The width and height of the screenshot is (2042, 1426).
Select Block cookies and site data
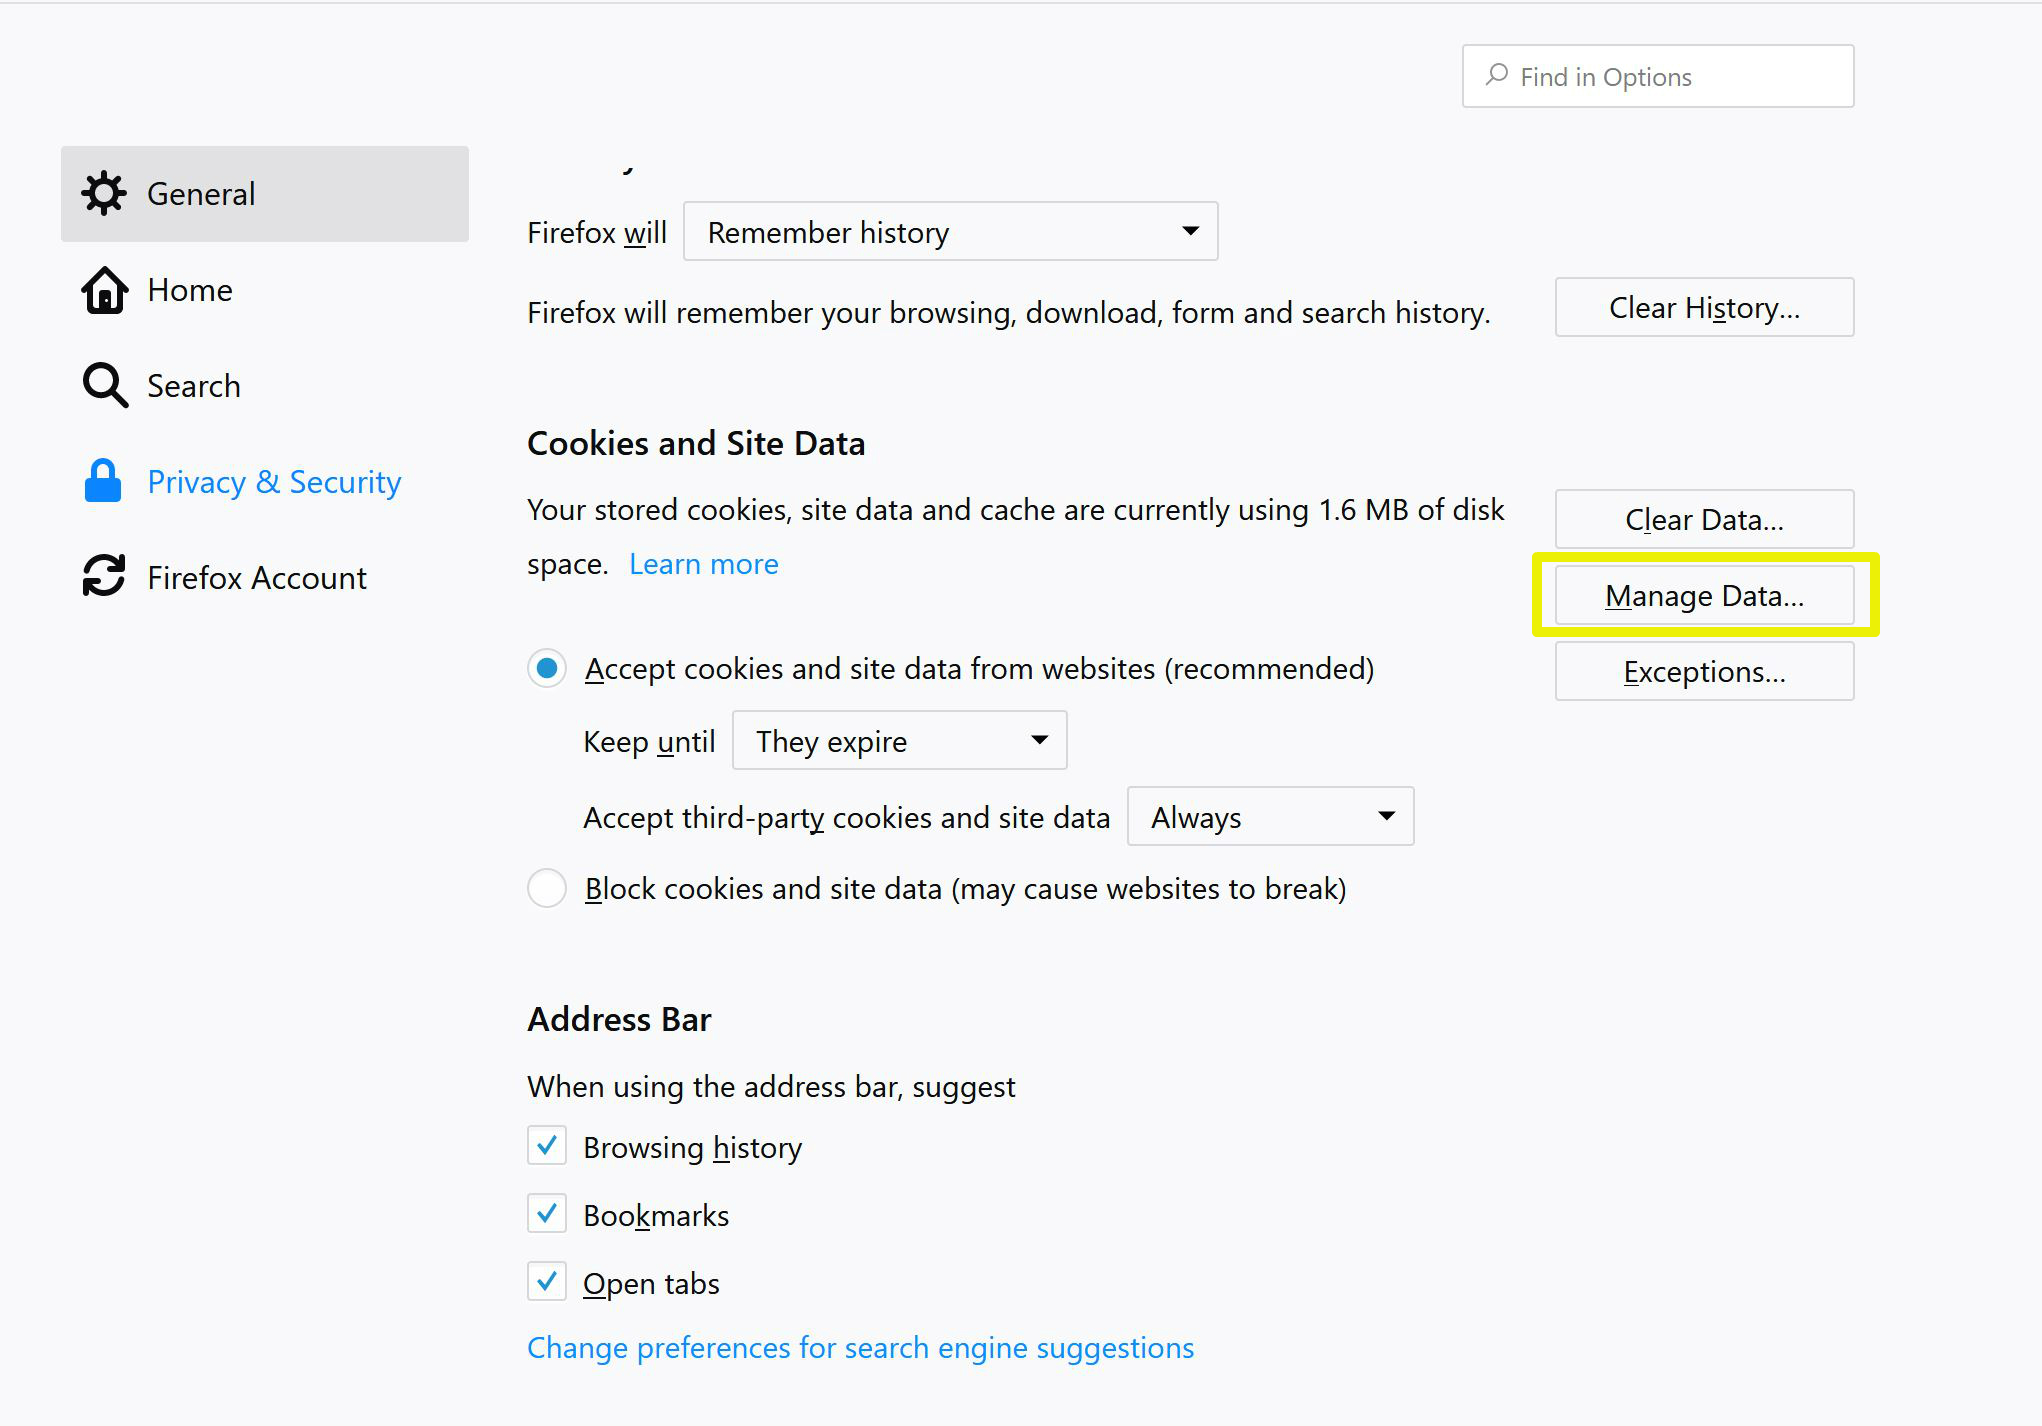547,888
